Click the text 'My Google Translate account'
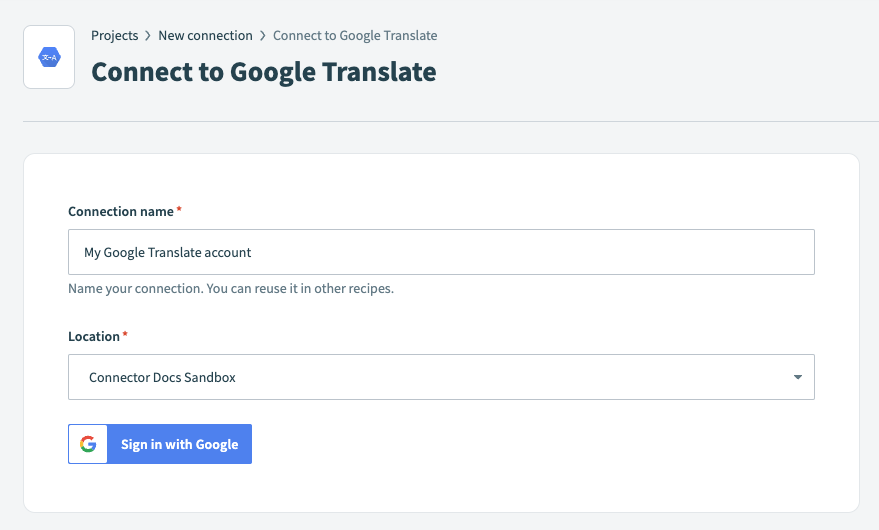 coord(167,253)
